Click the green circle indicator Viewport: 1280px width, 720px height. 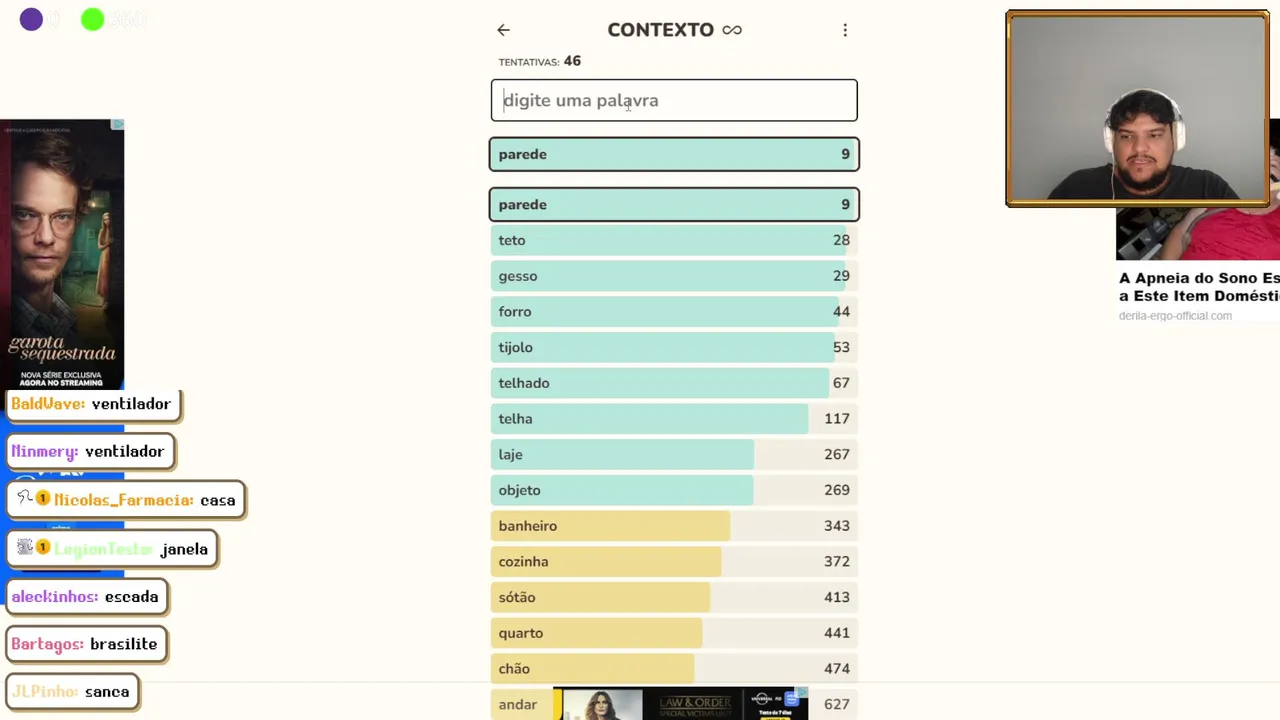(92, 19)
